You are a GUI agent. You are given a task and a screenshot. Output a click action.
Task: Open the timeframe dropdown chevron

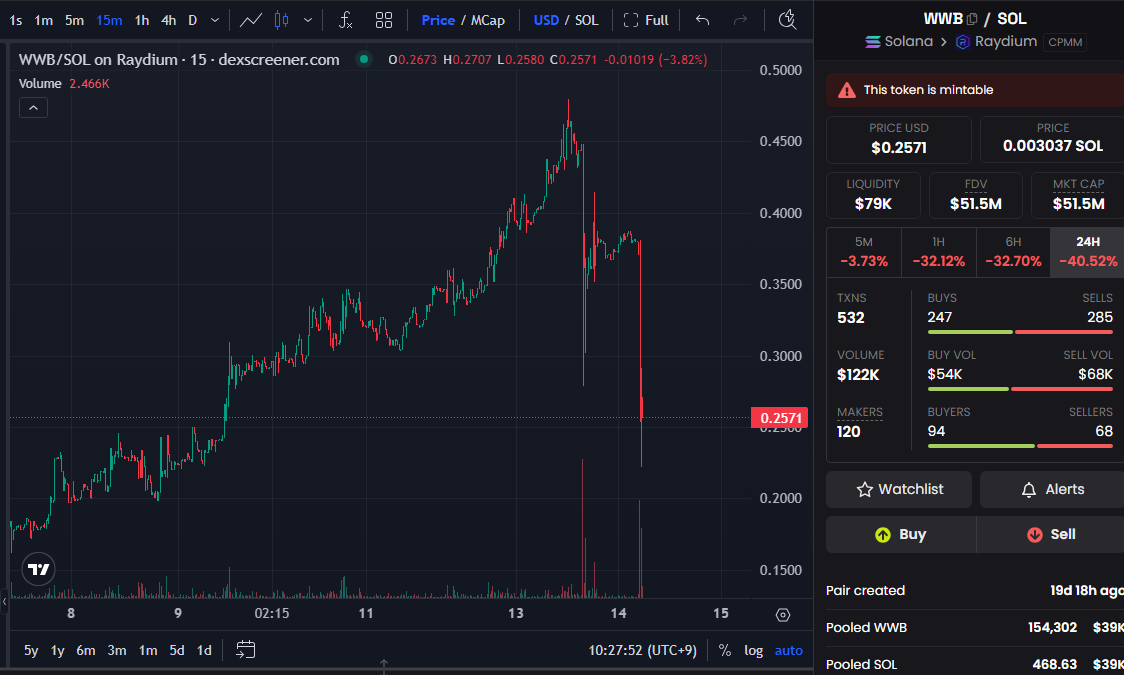pyautogui.click(x=215, y=20)
